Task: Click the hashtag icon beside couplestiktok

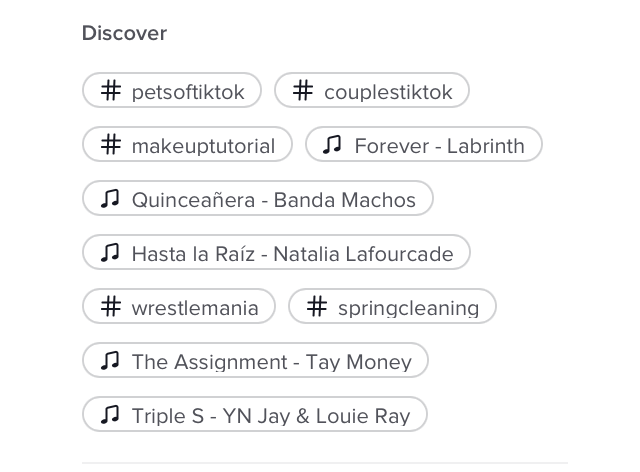Action: coord(303,91)
